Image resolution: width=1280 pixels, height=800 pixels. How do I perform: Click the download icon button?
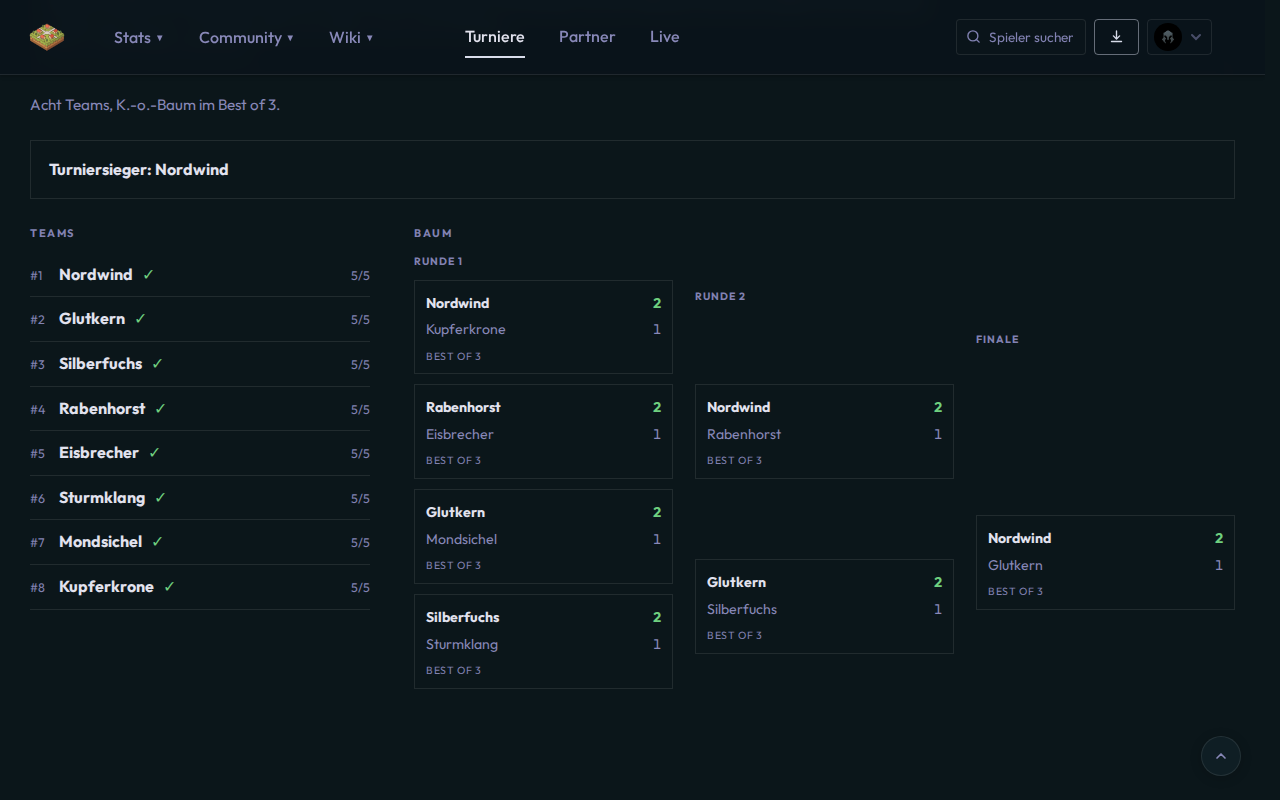(x=1116, y=37)
